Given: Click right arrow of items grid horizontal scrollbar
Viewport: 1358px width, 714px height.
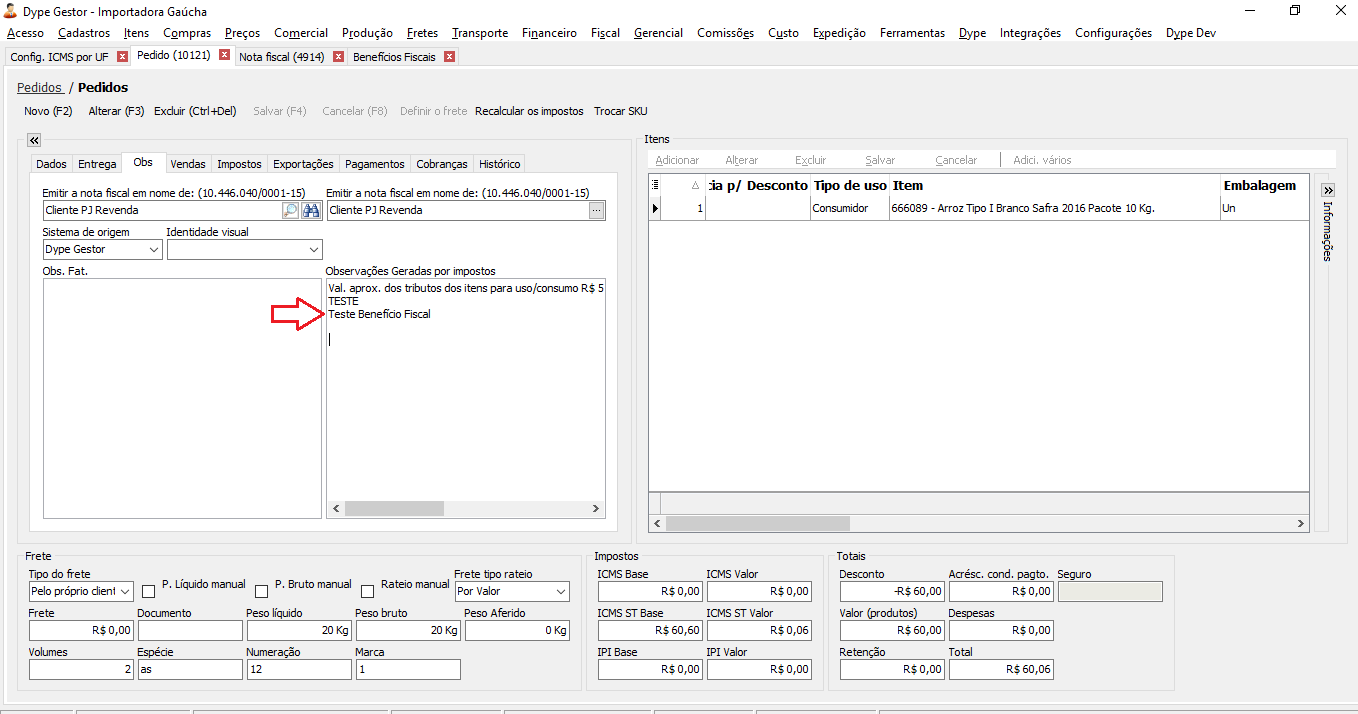Looking at the screenshot, I should (x=1301, y=523).
